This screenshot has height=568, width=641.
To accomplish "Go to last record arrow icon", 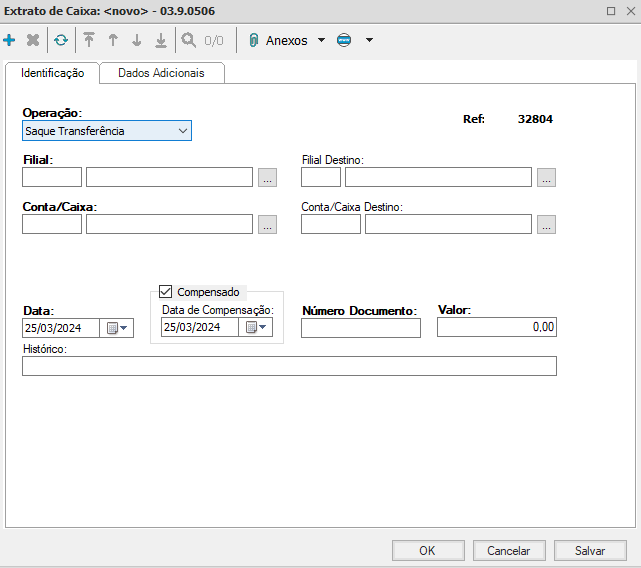I will pos(160,41).
